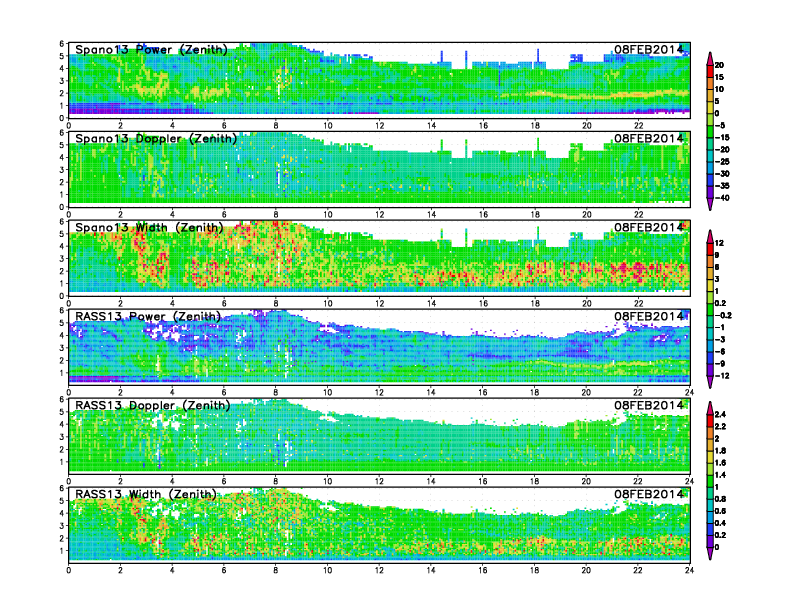Click y-axis tick '1' of RASS13 Width panel
This screenshot has width=792, height=612.
[x=62, y=551]
